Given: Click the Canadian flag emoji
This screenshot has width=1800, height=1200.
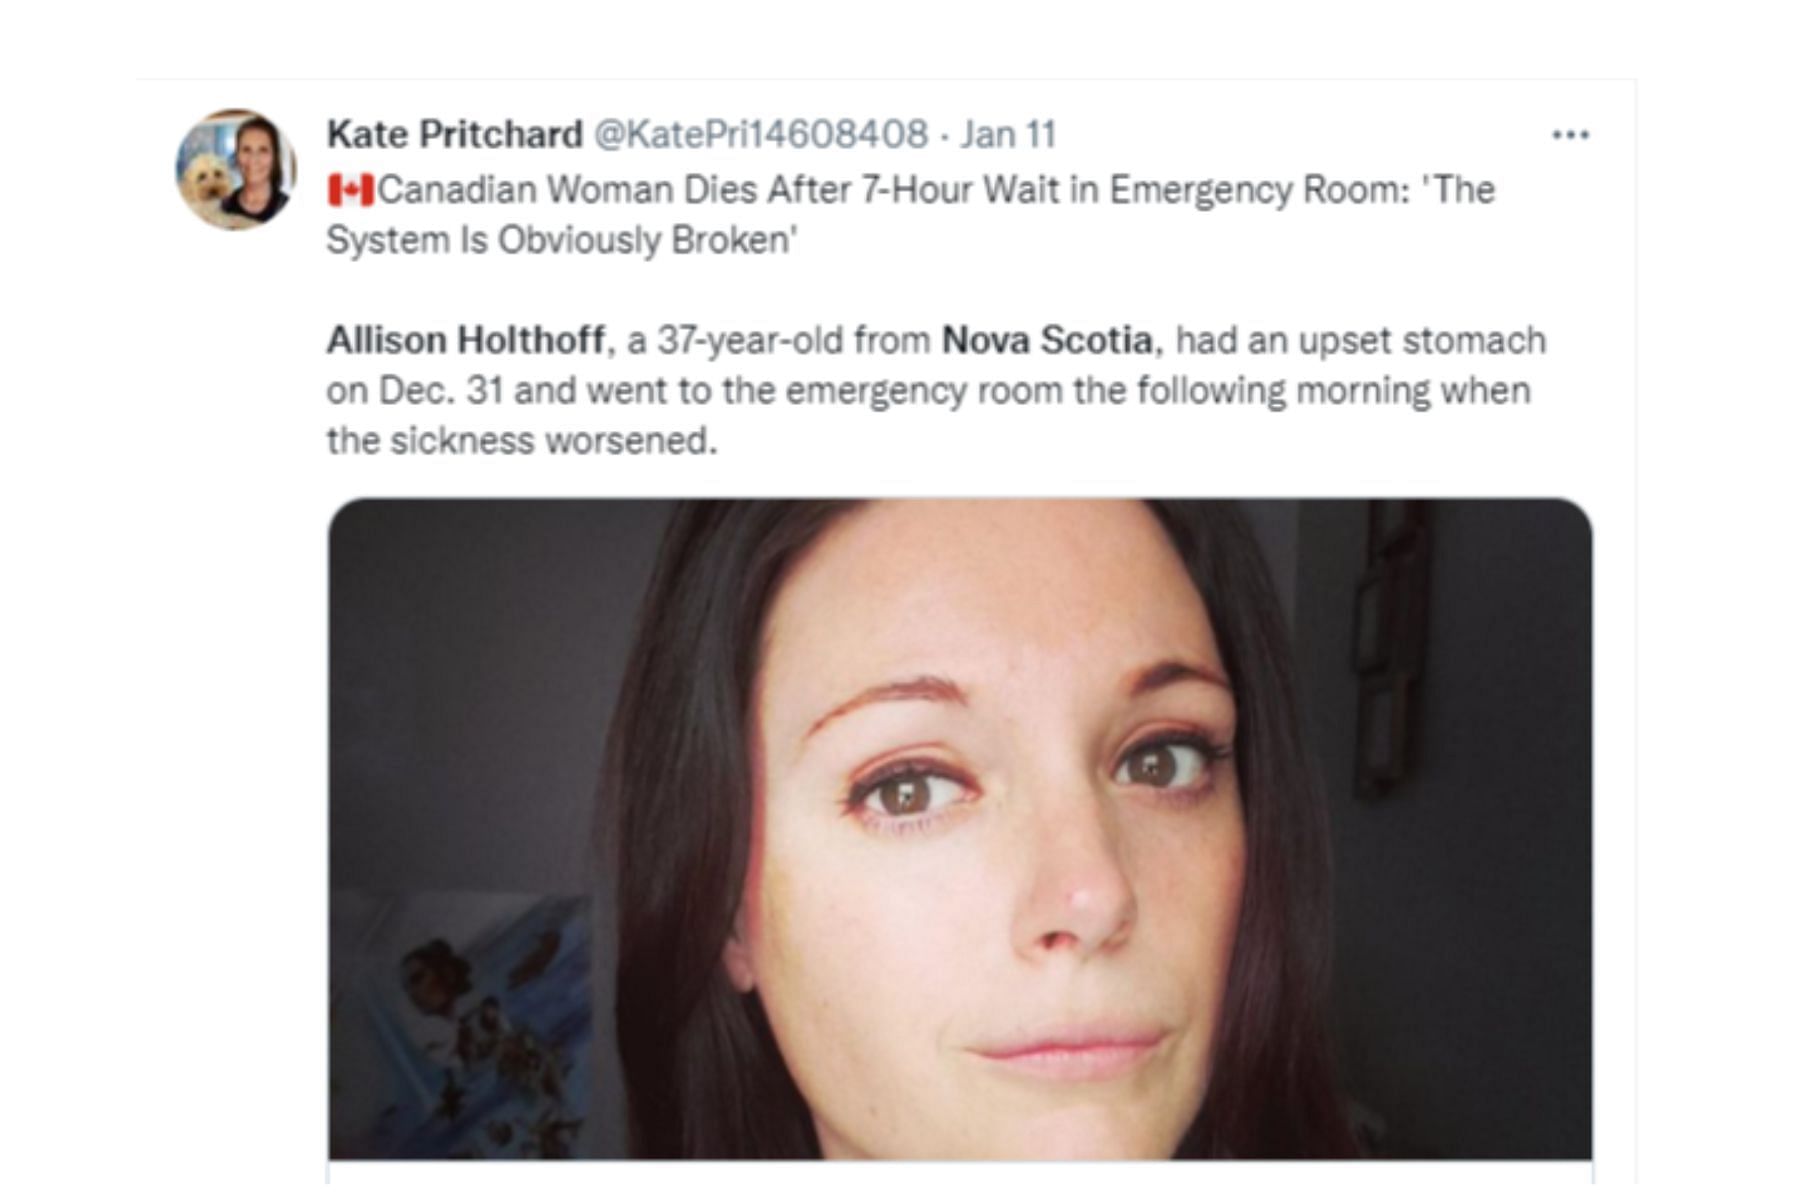Looking at the screenshot, I should pyautogui.click(x=350, y=190).
